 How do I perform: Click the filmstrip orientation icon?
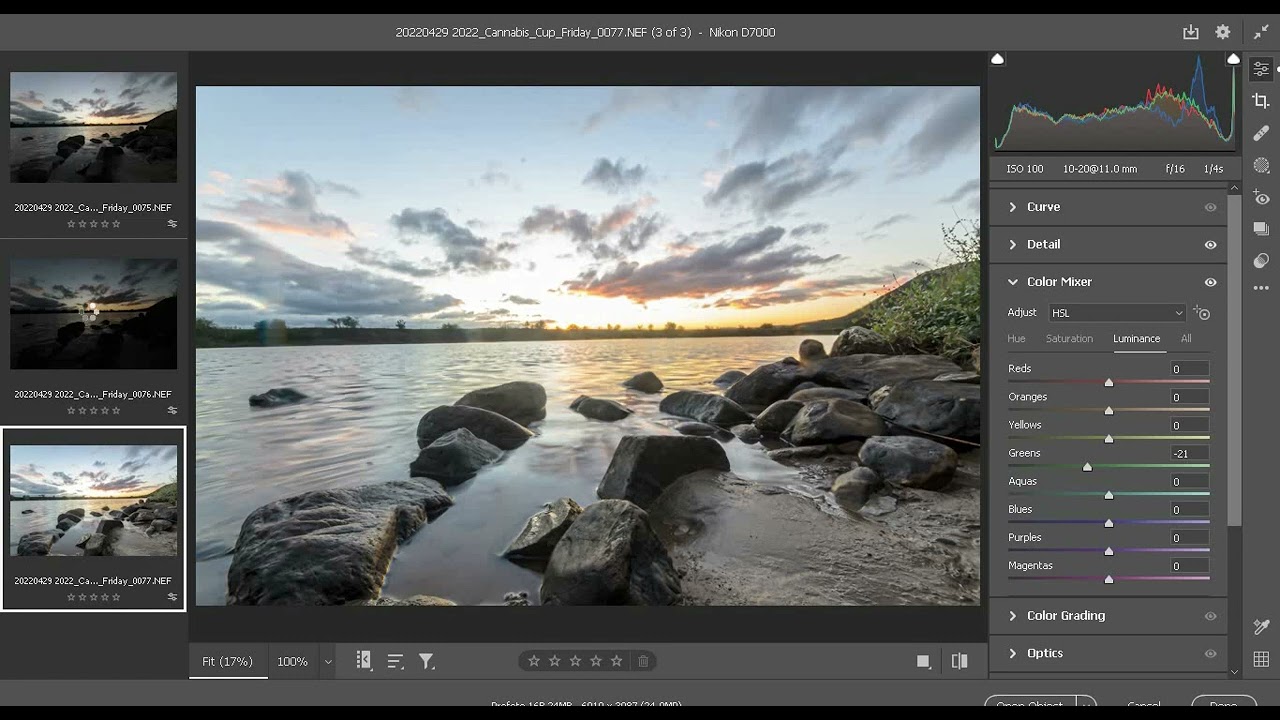pos(364,661)
